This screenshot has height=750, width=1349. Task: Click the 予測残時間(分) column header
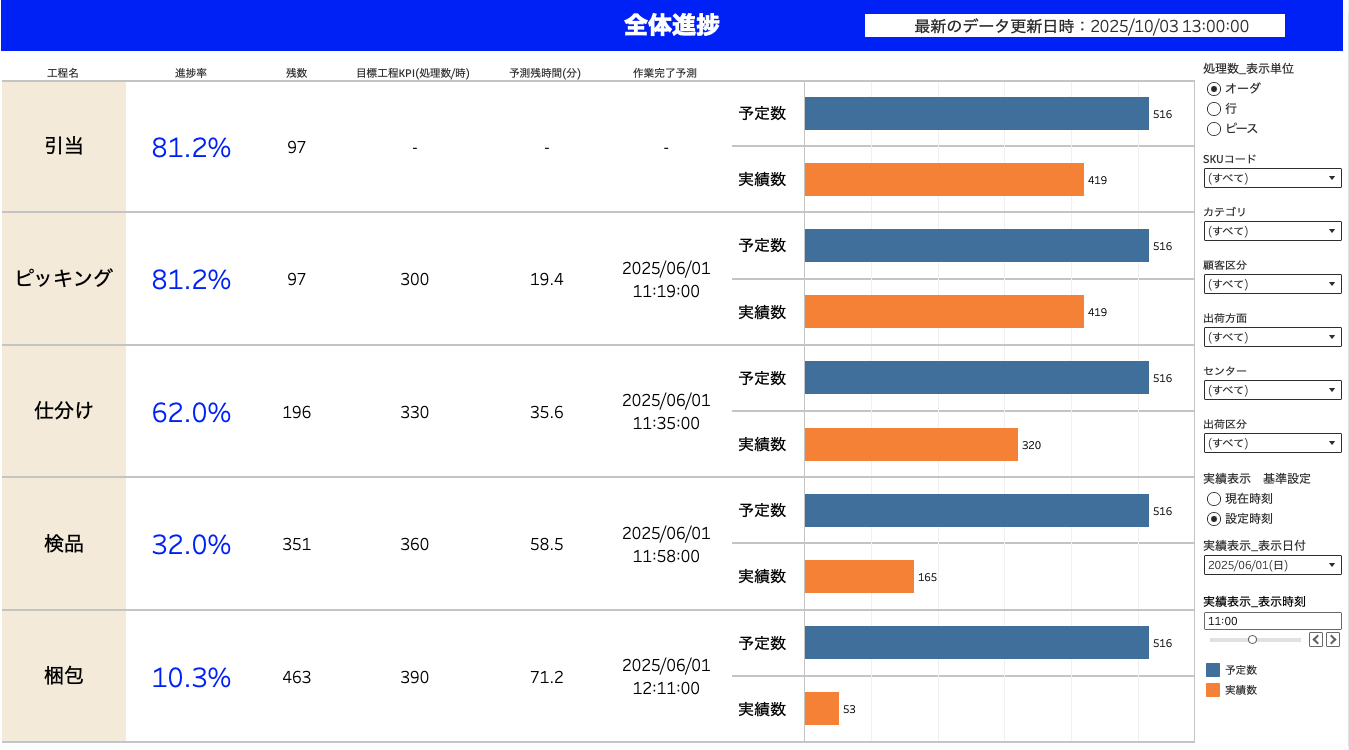(x=545, y=73)
